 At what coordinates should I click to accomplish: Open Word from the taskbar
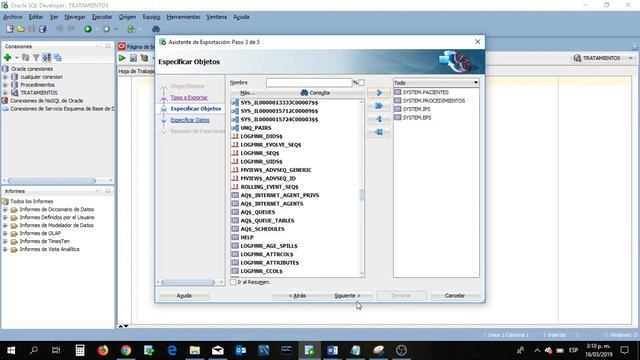click(x=332, y=350)
